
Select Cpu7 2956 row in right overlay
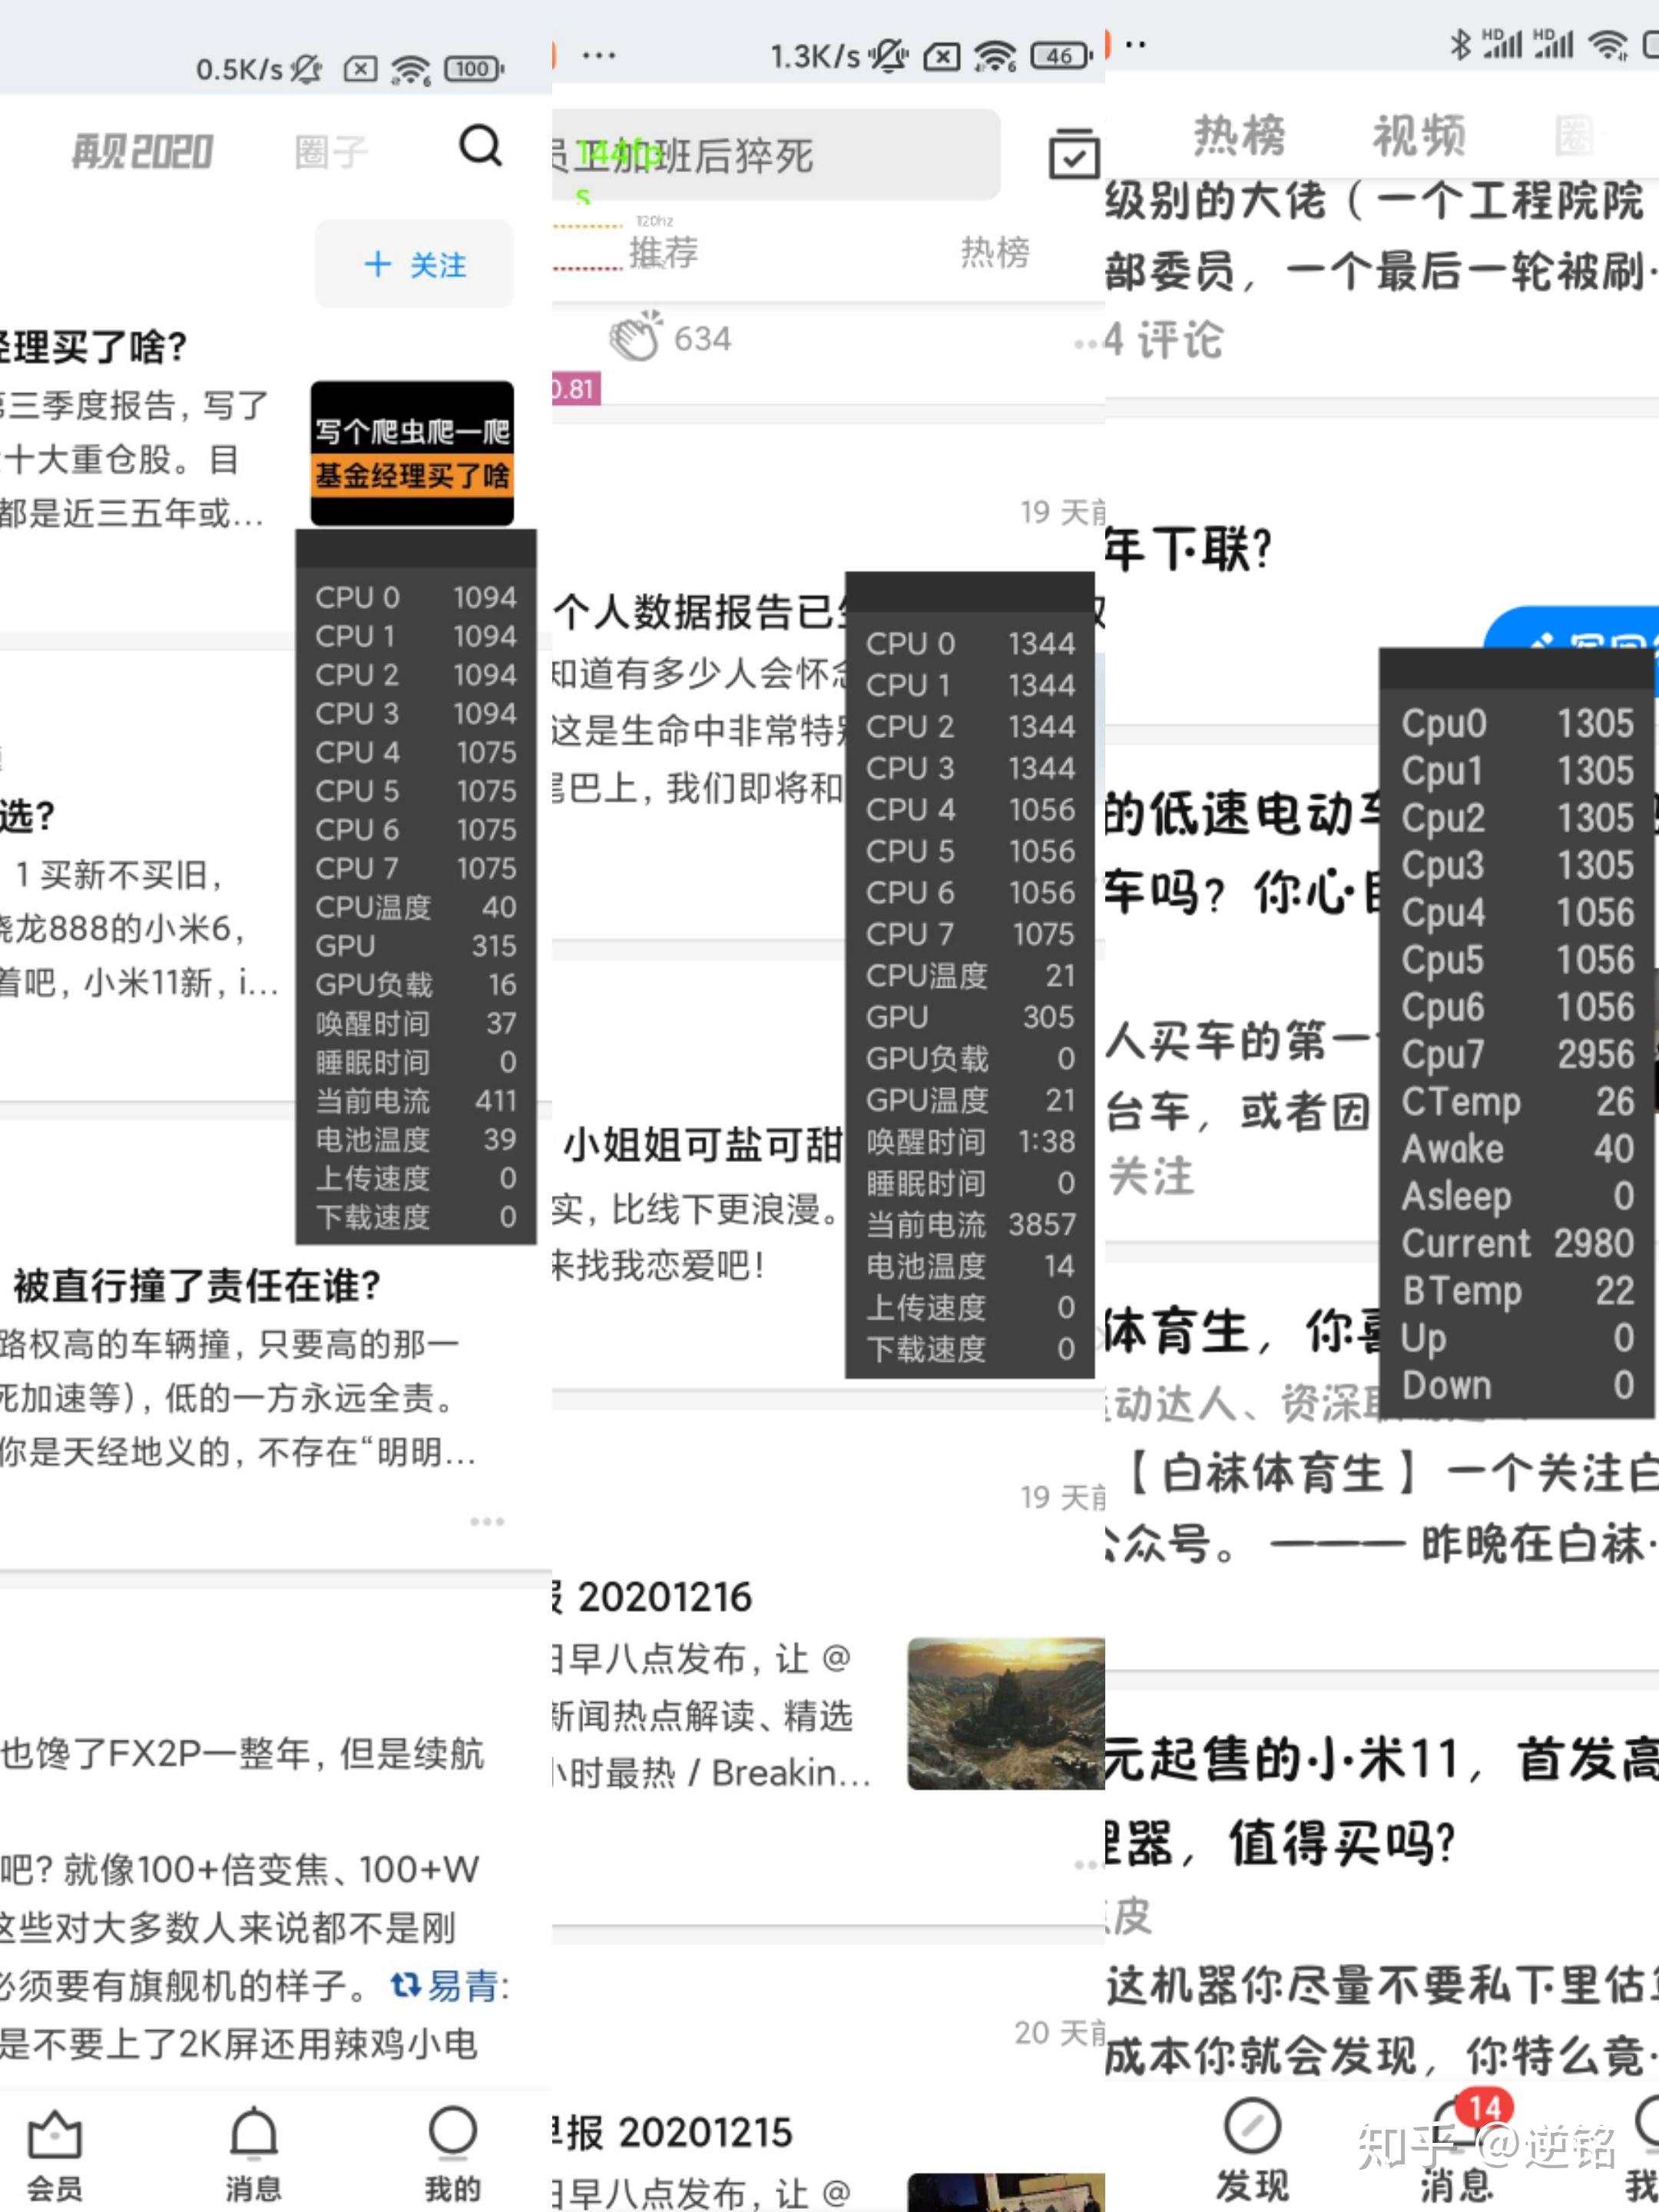pyautogui.click(x=1517, y=1054)
